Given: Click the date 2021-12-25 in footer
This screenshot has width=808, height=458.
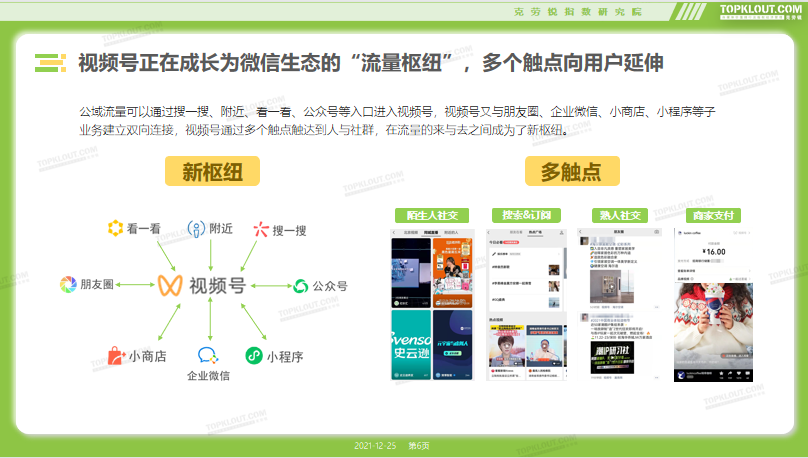Looking at the screenshot, I should point(375,446).
